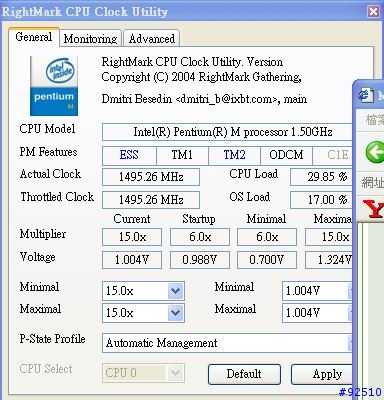This screenshot has height=400, width=384.
Task: Open the Maximal voltage 1.004V combo box
Action: click(x=317, y=313)
